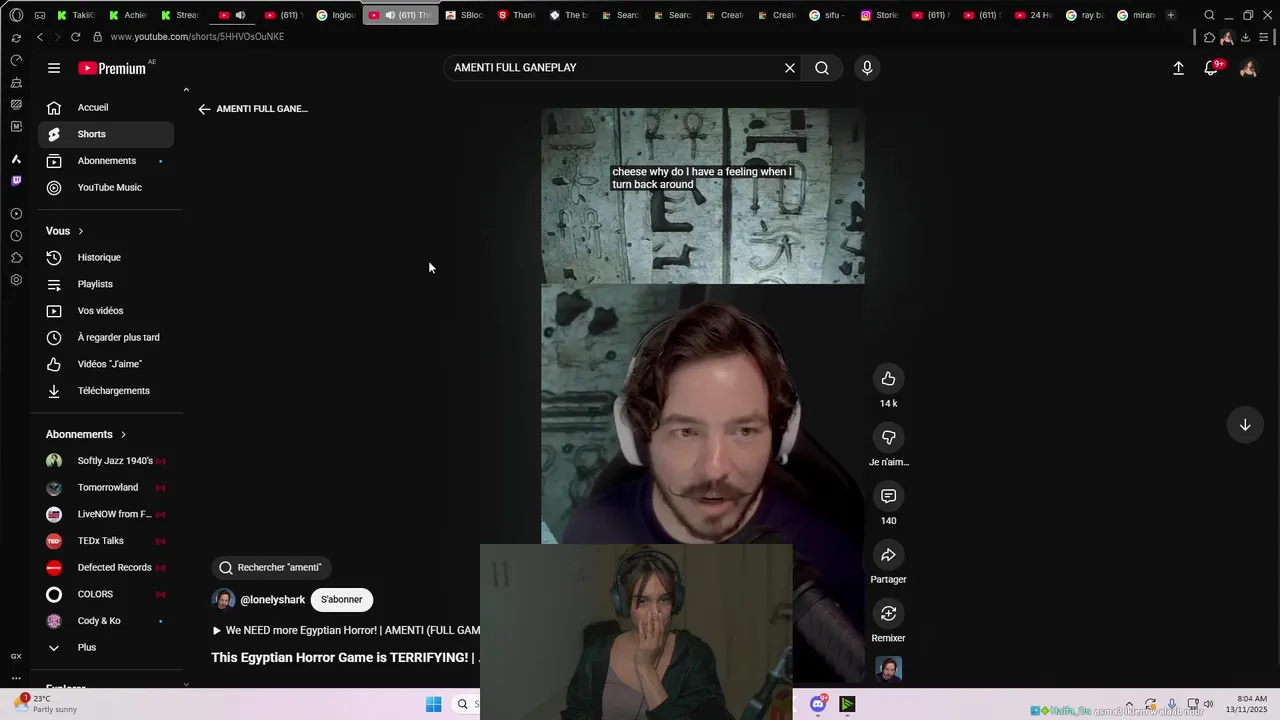Open the @lonelyshark channel link
Image resolution: width=1280 pixels, height=720 pixels.
point(273,600)
